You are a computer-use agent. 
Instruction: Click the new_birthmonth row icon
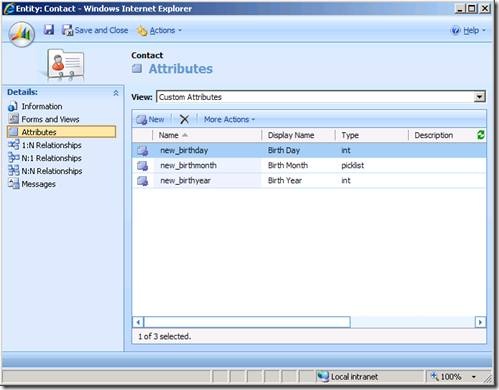coord(143,165)
